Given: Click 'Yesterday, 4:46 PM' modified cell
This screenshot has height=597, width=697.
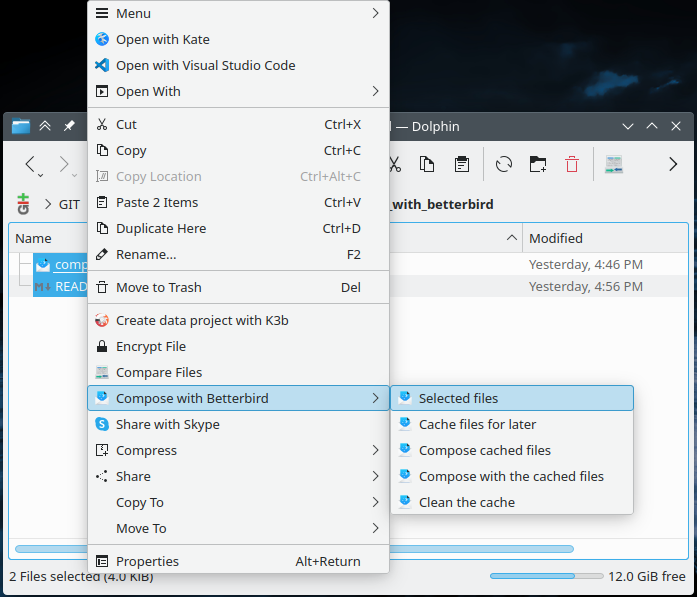Looking at the screenshot, I should (585, 264).
